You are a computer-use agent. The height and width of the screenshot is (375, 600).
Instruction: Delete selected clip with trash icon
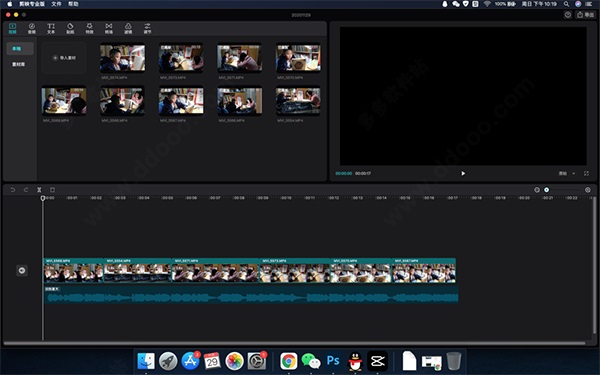point(52,190)
